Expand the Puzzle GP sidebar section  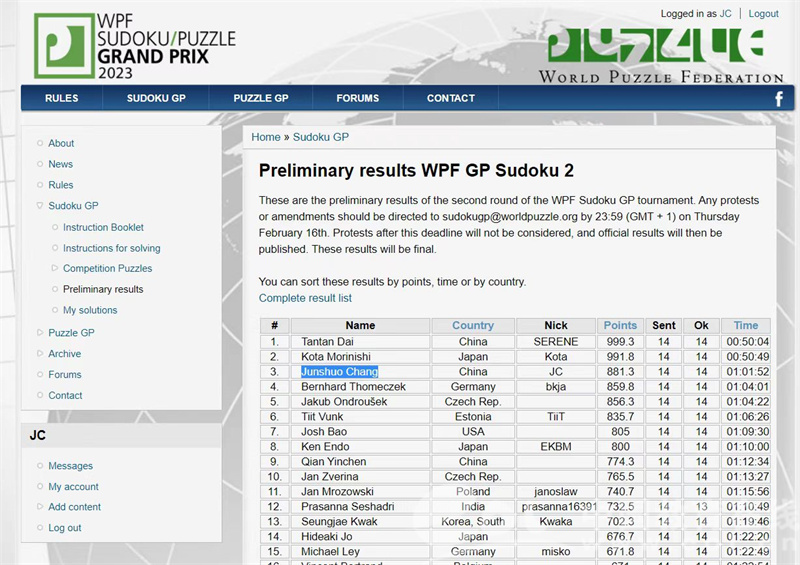(x=71, y=333)
